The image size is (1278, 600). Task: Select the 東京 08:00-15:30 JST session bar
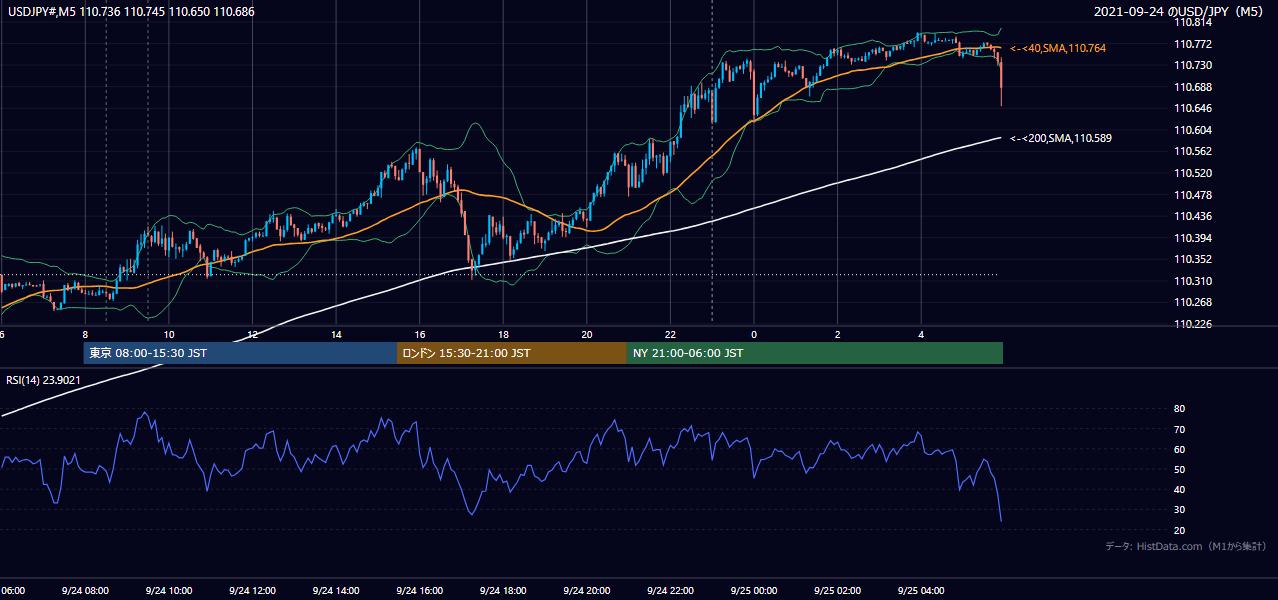(x=240, y=353)
